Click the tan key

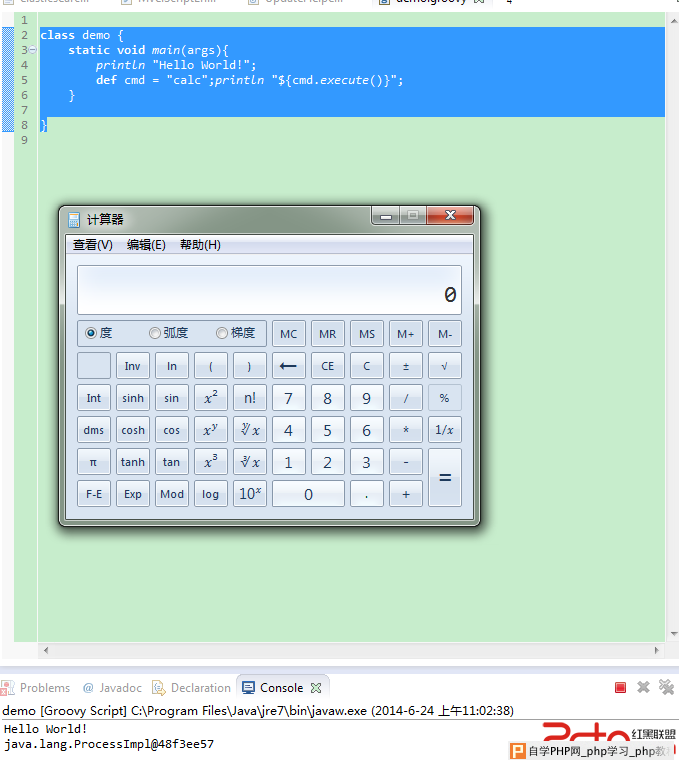(x=172, y=462)
